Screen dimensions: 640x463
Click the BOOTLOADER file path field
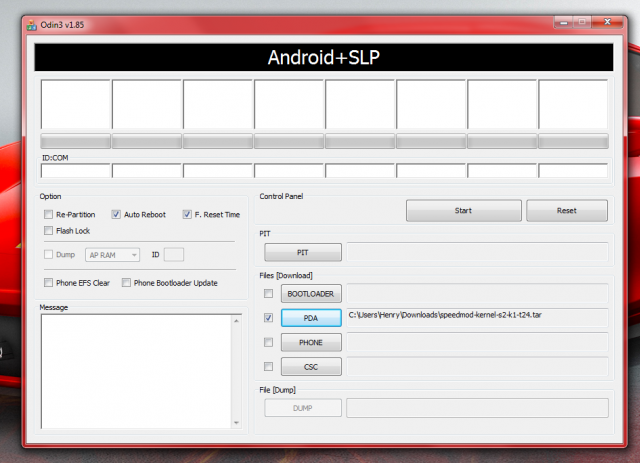478,293
